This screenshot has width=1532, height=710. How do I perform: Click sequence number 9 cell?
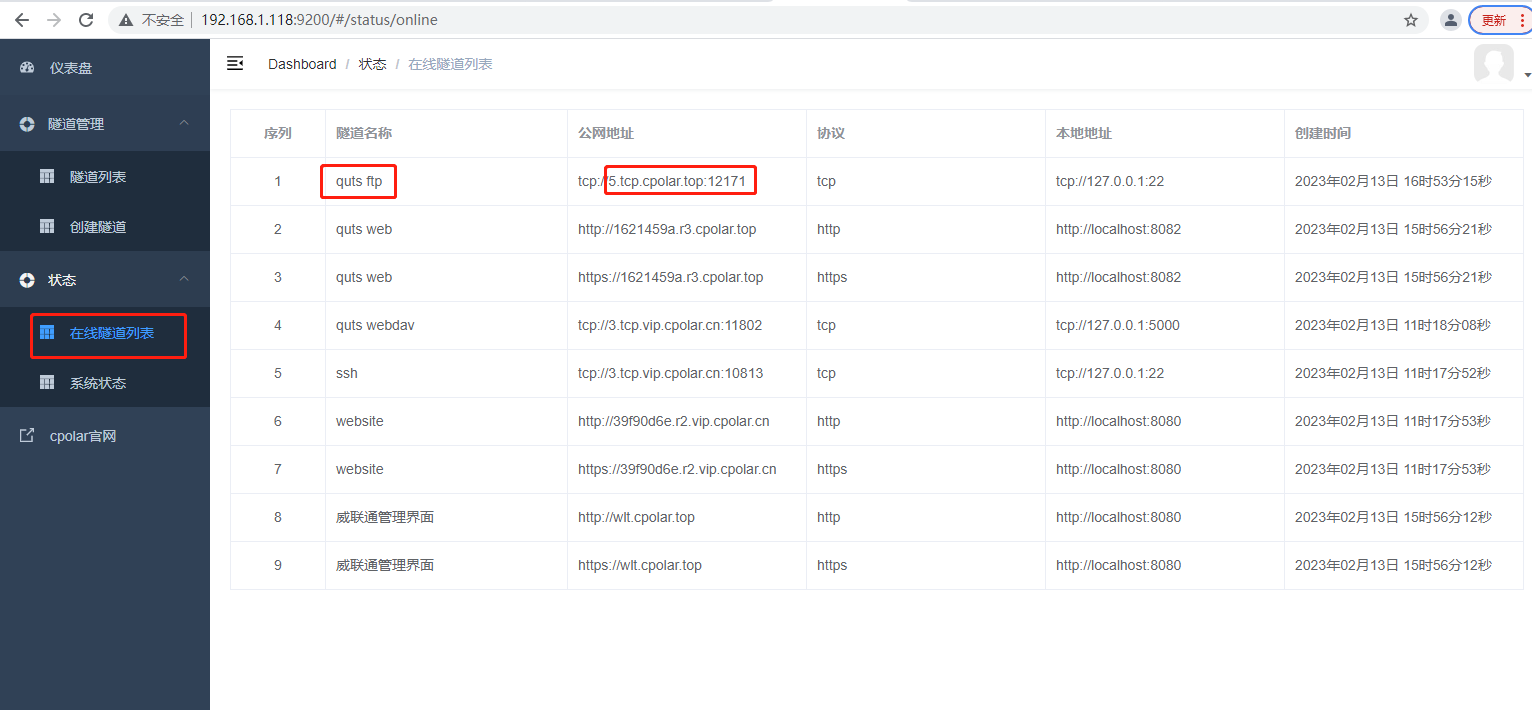click(x=278, y=565)
